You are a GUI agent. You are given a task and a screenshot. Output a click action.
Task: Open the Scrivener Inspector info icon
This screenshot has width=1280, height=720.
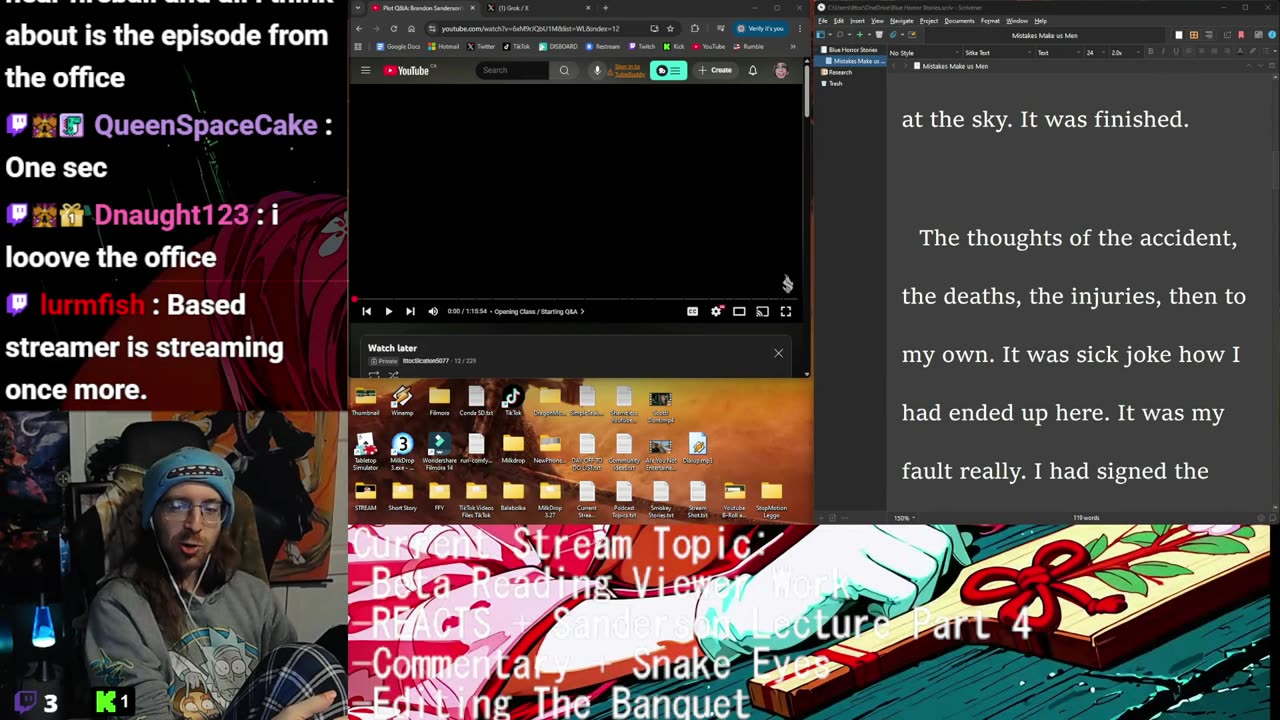coord(1270,35)
